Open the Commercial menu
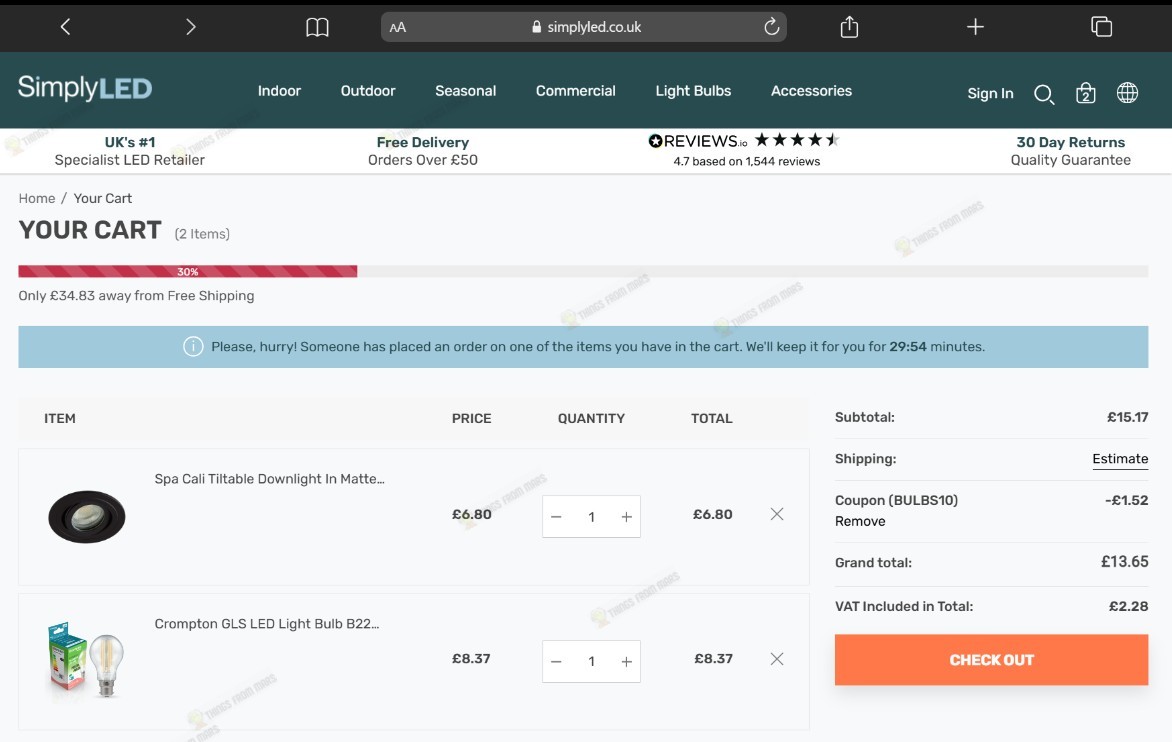Image resolution: width=1172 pixels, height=742 pixels. [x=576, y=90]
